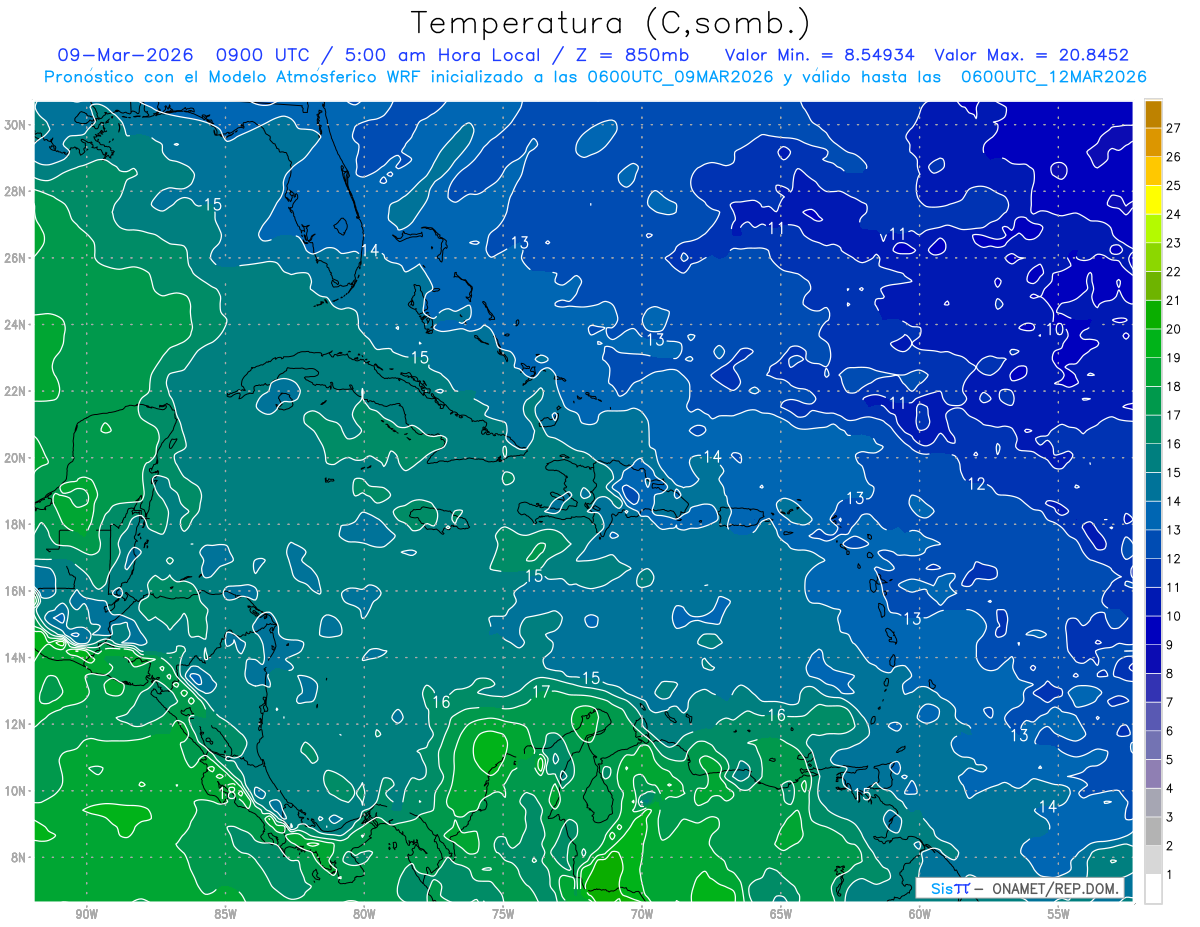Click the color scale label '15'
Viewport: 1200px width, 927px height.
pos(1174,472)
